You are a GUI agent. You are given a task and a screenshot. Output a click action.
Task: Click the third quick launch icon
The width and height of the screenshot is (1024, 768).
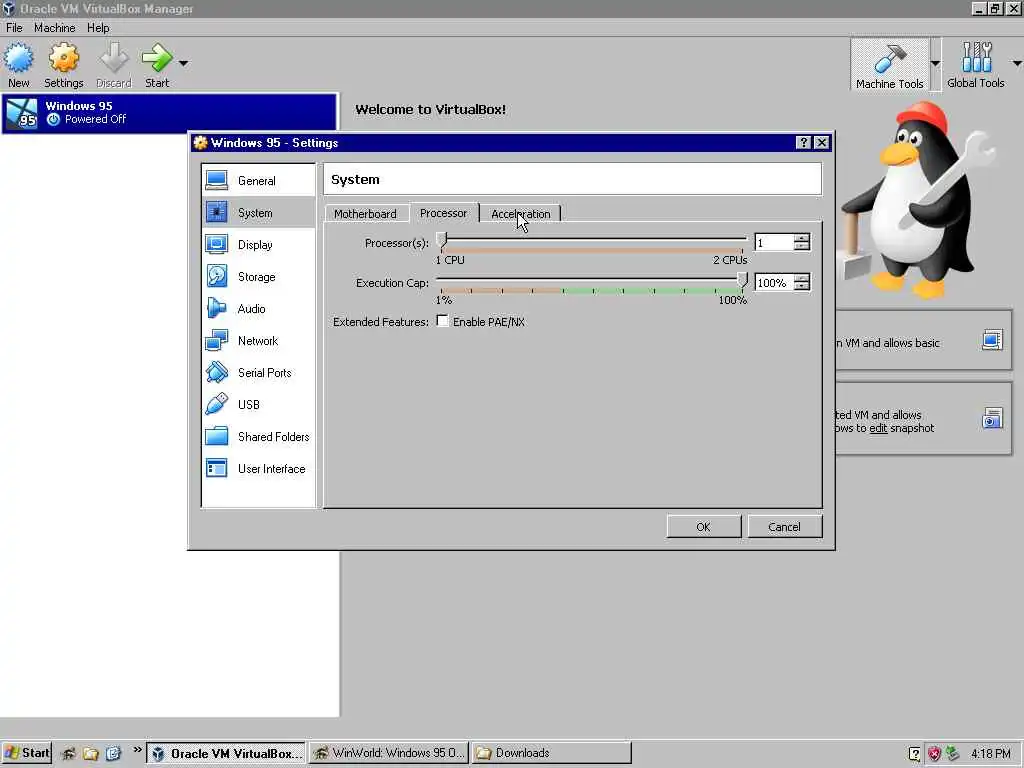pyautogui.click(x=113, y=754)
